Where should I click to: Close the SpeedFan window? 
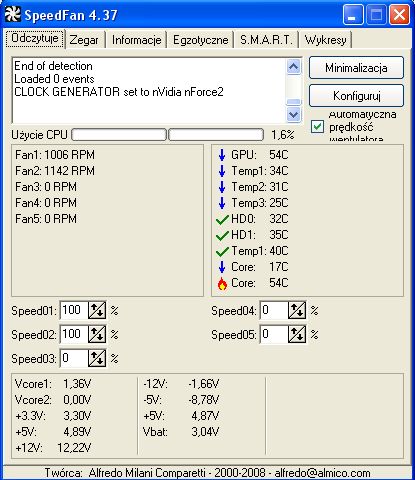399,15
